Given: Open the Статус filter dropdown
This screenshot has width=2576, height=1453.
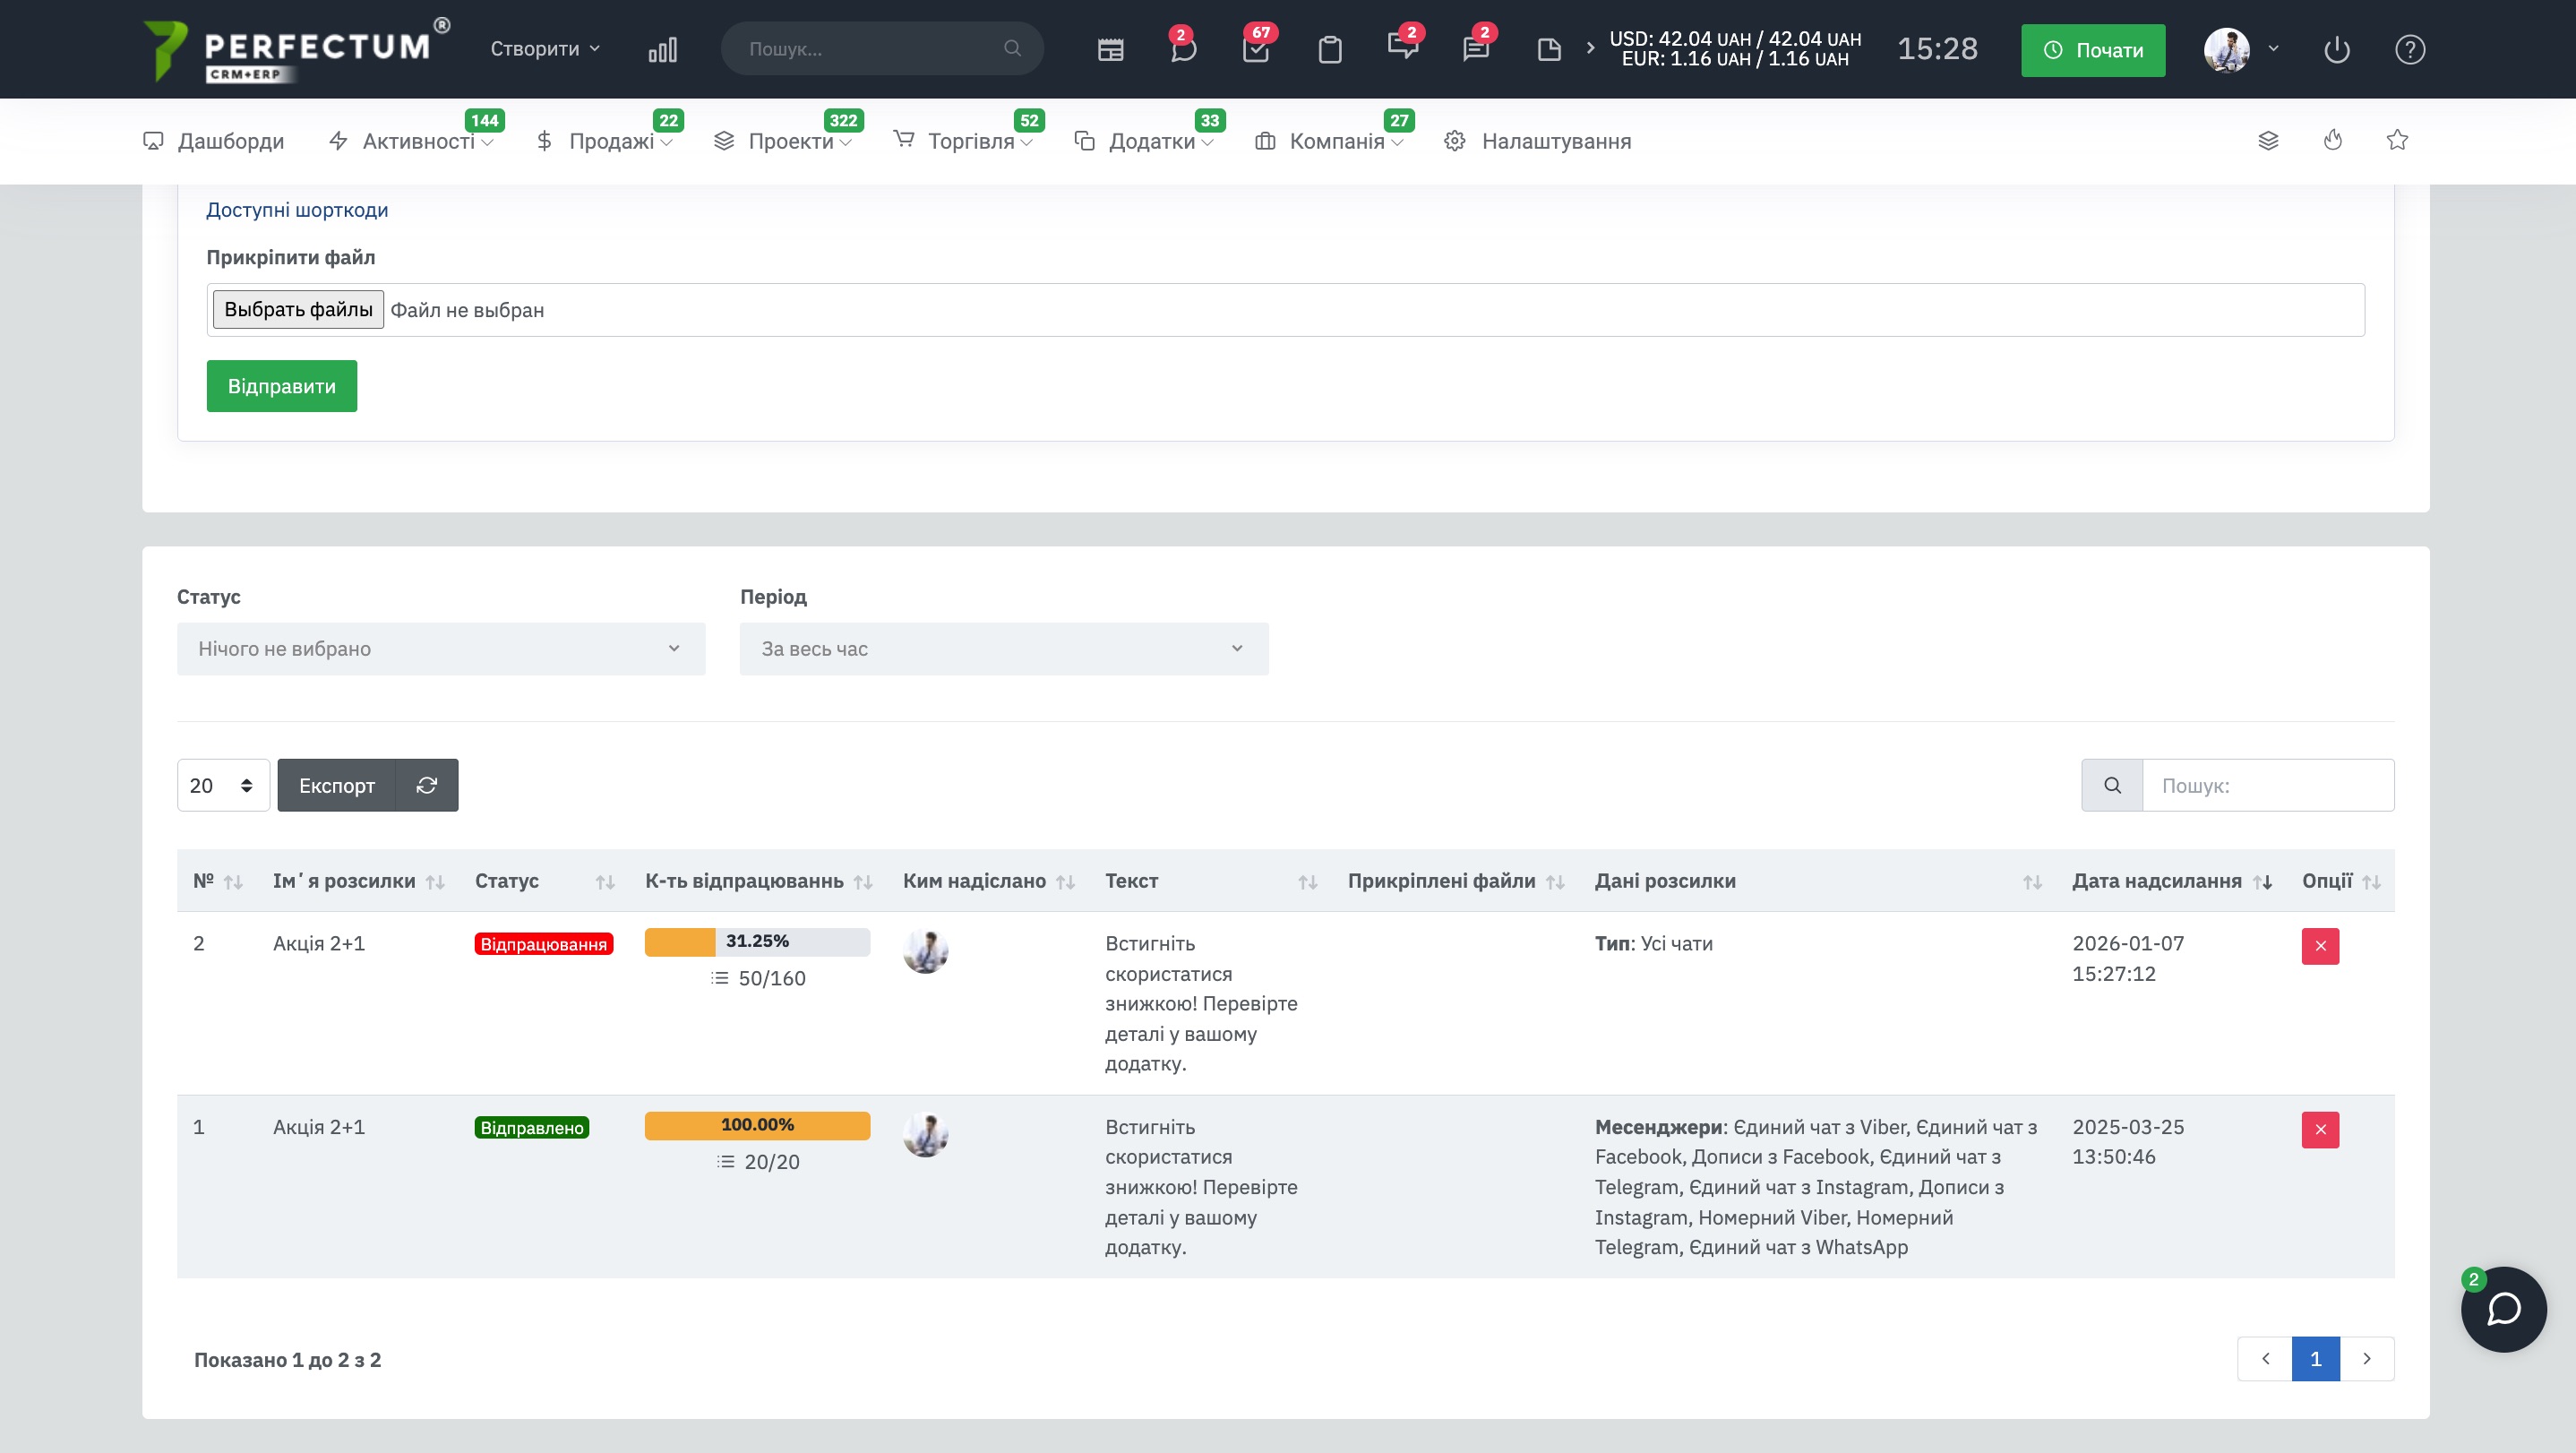Looking at the screenshot, I should (x=441, y=649).
